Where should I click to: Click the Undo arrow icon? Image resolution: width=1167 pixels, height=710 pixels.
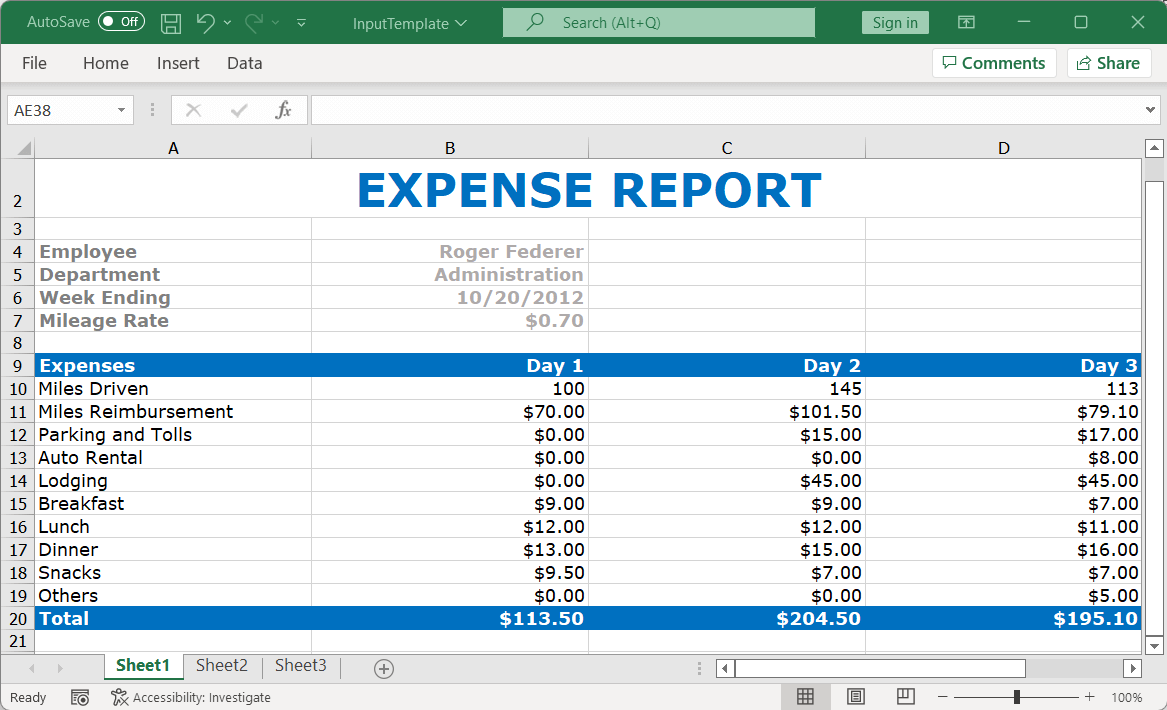[x=205, y=22]
